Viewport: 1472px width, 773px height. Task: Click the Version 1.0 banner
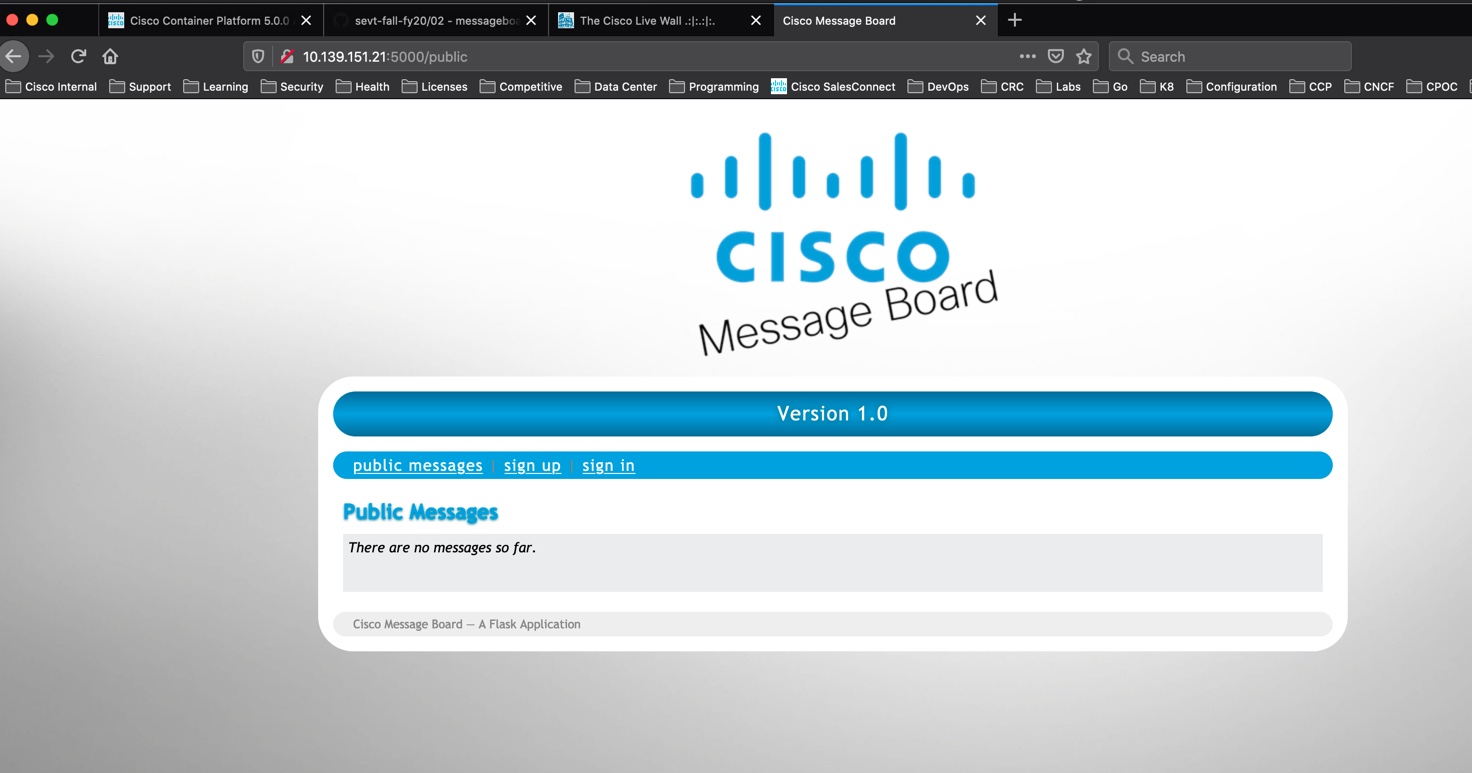(832, 414)
